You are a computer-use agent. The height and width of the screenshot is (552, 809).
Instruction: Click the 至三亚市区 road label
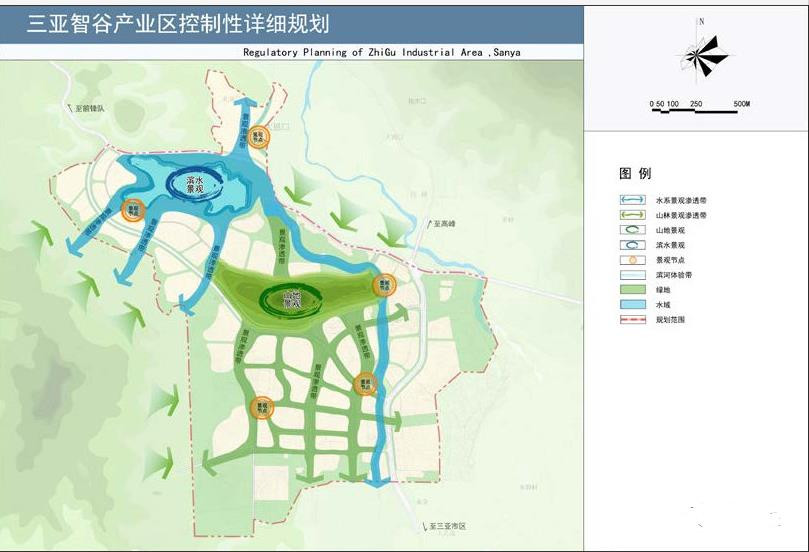pos(446,525)
